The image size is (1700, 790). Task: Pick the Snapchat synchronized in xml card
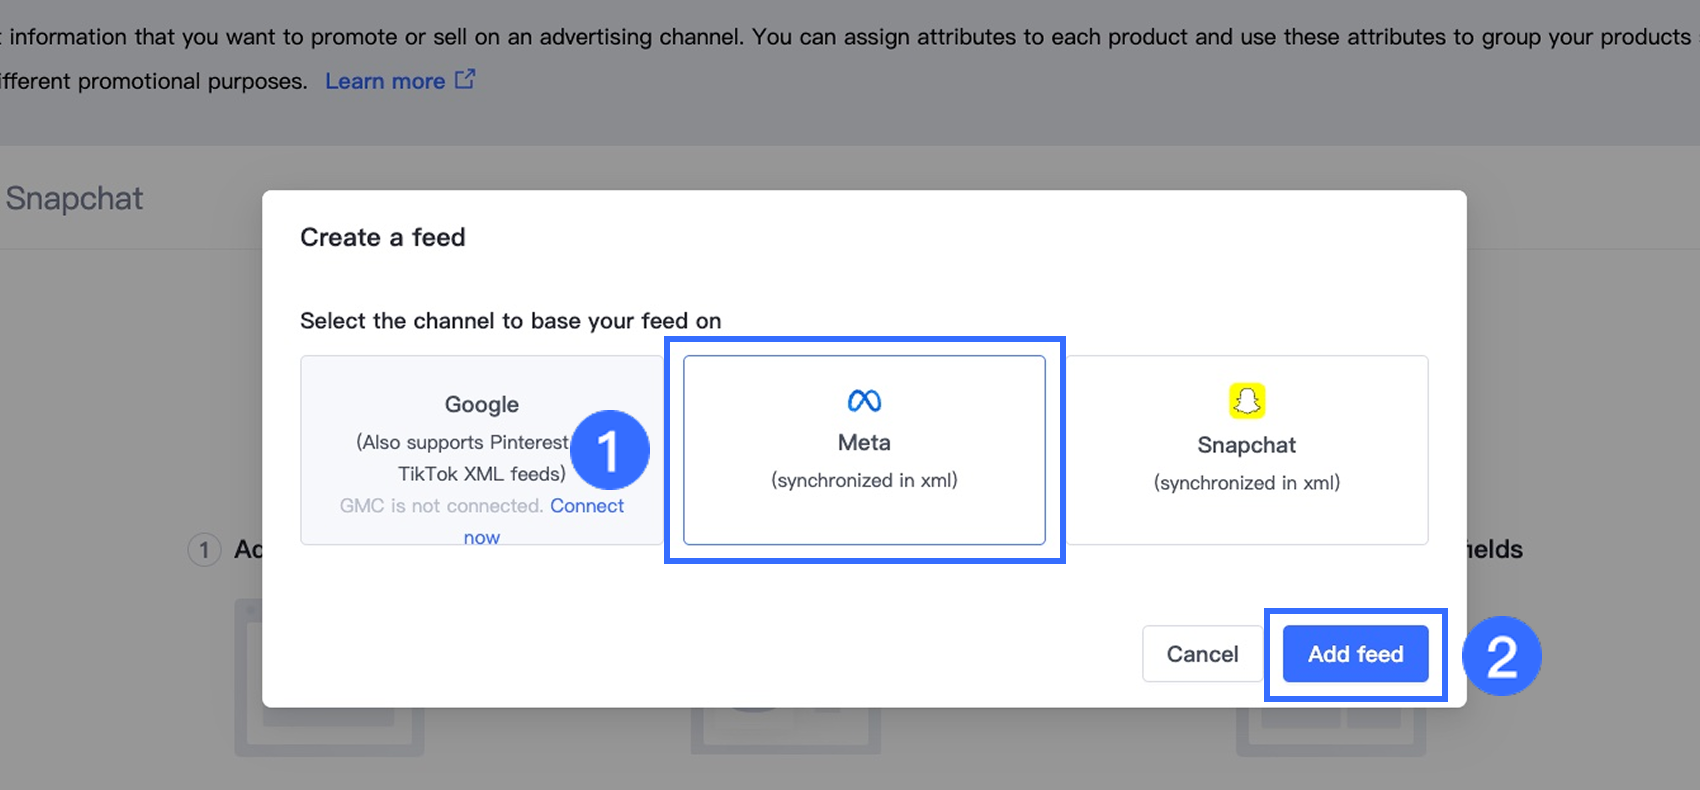pos(1246,450)
